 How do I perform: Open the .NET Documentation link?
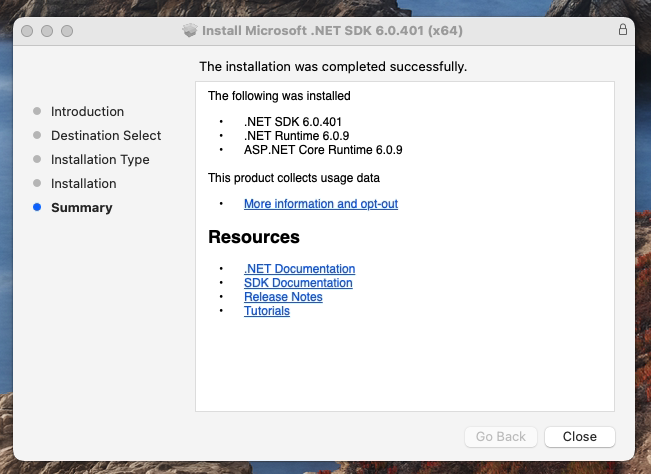[x=299, y=269]
